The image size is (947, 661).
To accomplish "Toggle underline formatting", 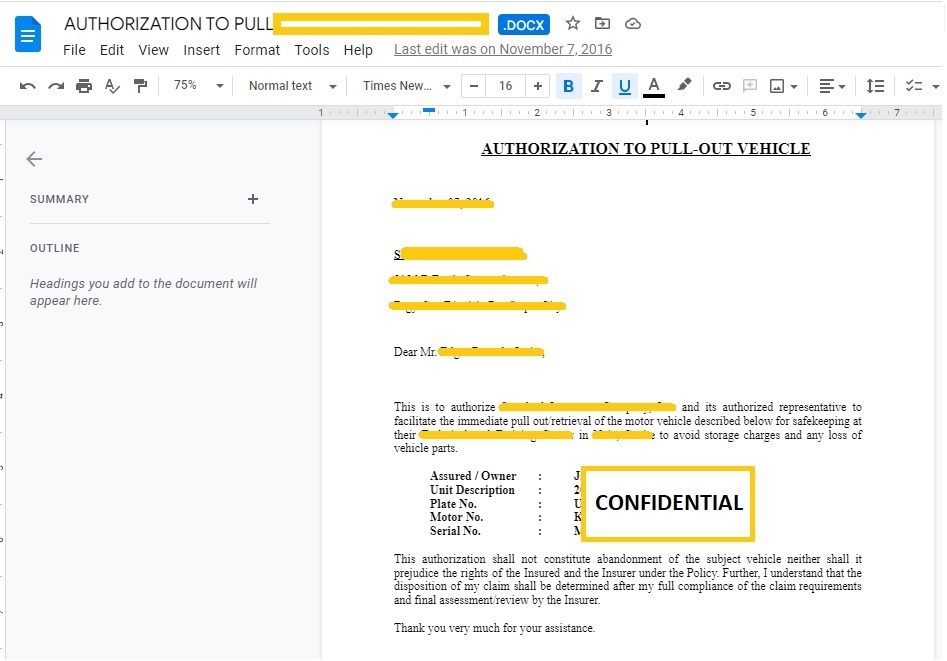I will pos(624,86).
